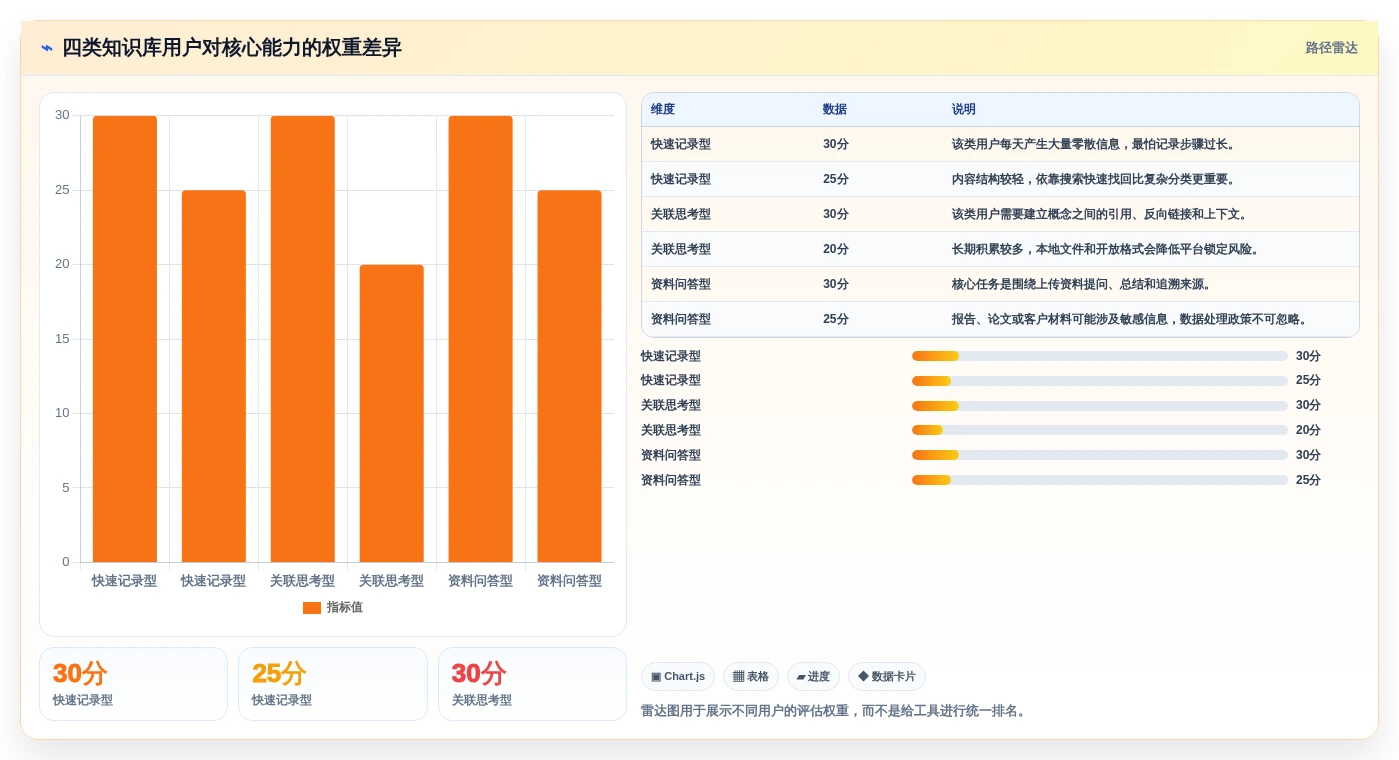Click the 说明 column header
This screenshot has height=760, width=1399.
pyautogui.click(x=964, y=110)
